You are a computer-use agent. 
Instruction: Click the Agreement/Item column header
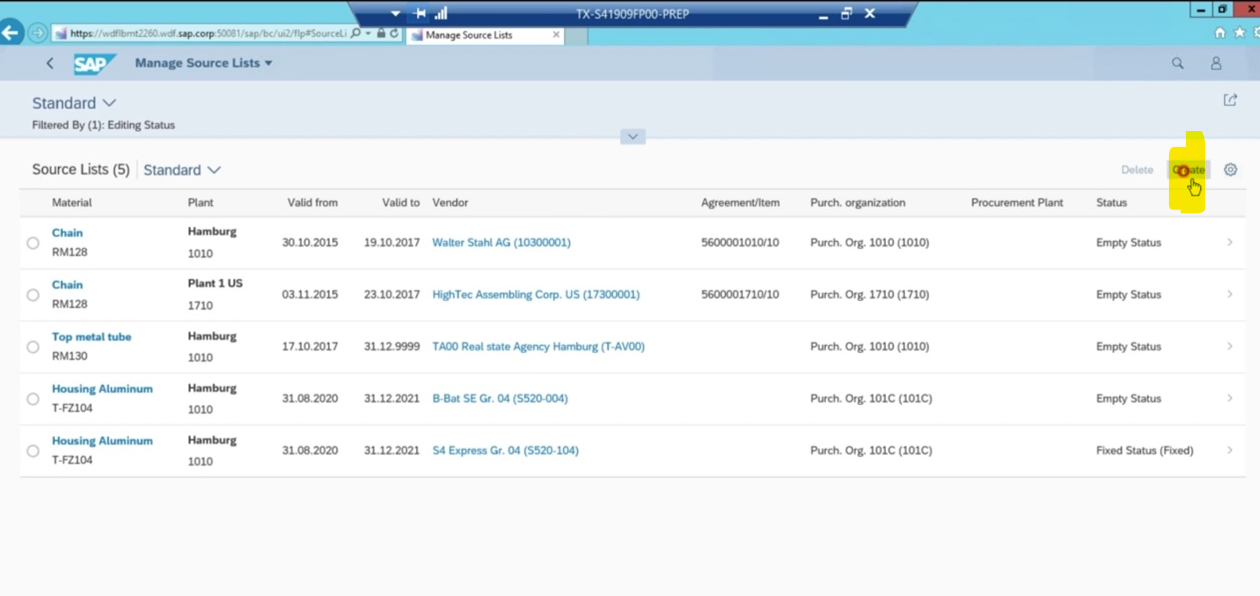pyautogui.click(x=741, y=203)
